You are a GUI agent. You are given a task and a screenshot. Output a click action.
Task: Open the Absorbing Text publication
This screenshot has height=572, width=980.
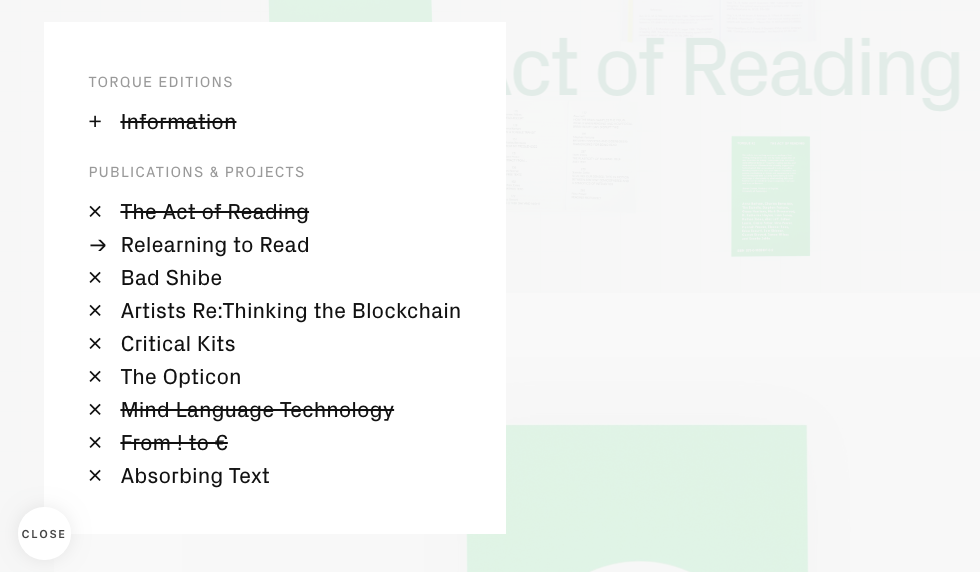coord(194,476)
